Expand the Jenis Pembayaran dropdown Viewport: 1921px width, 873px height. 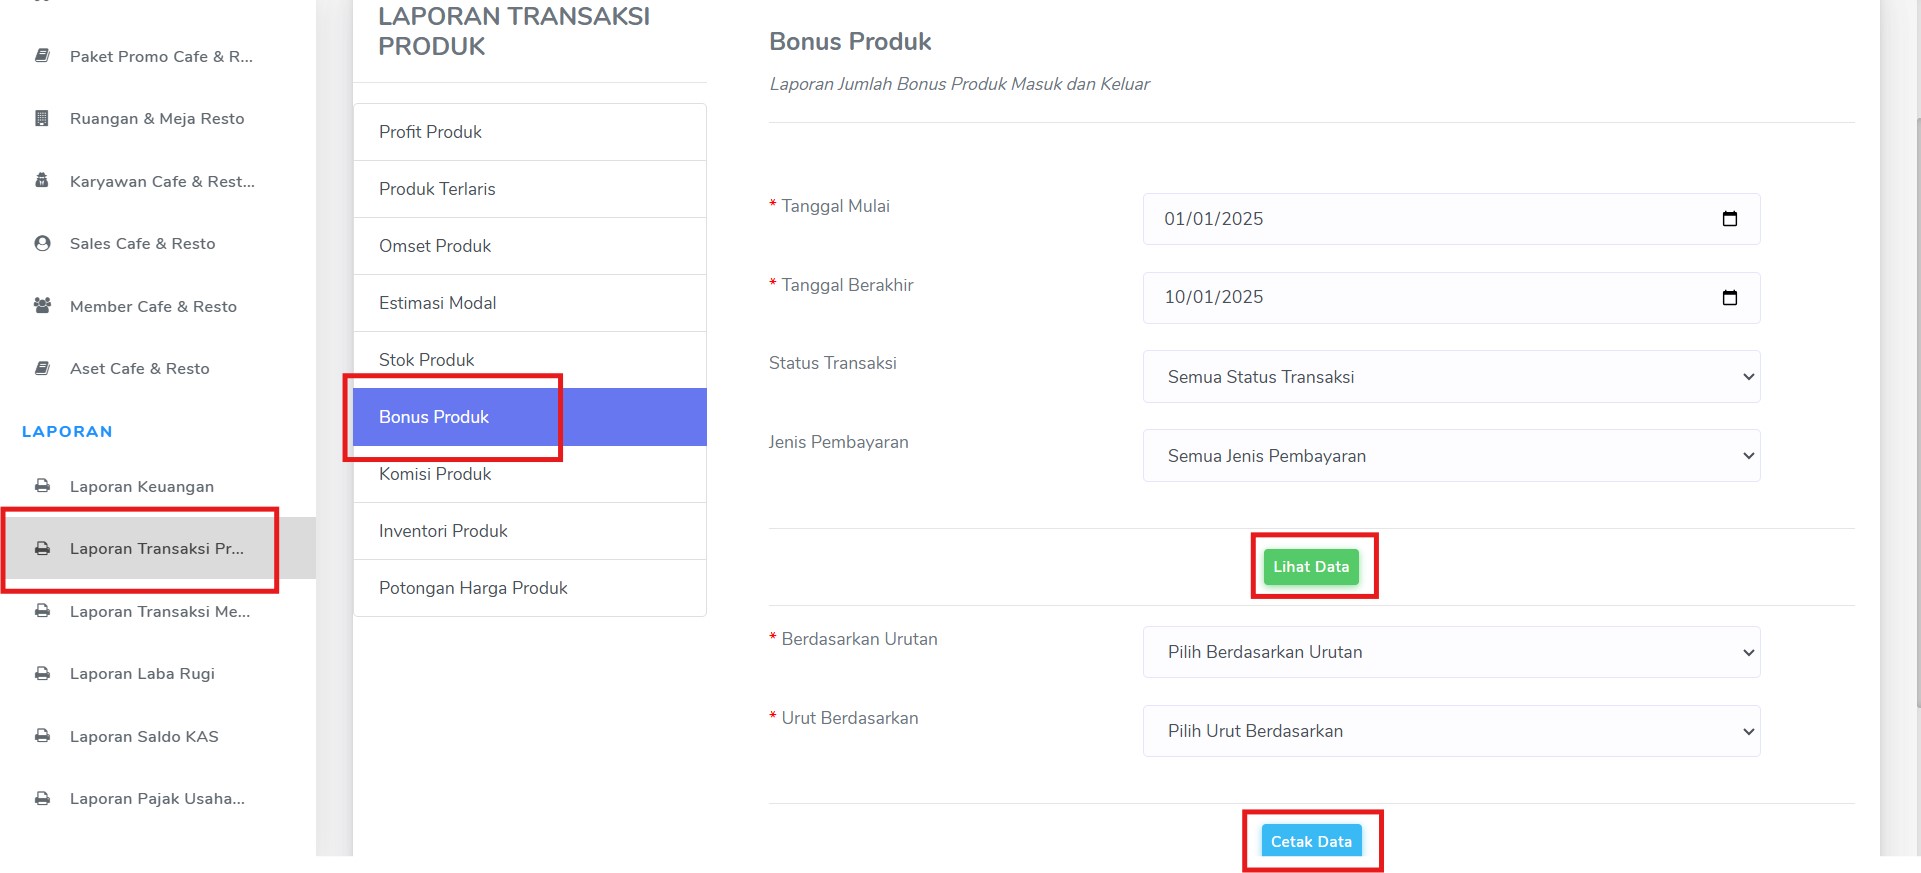point(1452,456)
